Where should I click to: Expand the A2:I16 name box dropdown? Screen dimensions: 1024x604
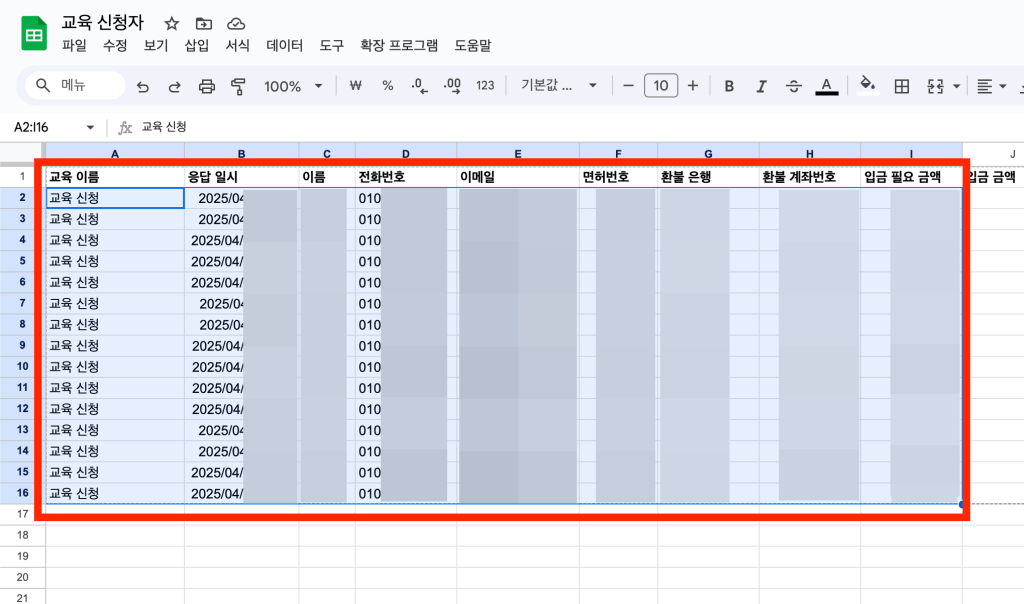(90, 128)
